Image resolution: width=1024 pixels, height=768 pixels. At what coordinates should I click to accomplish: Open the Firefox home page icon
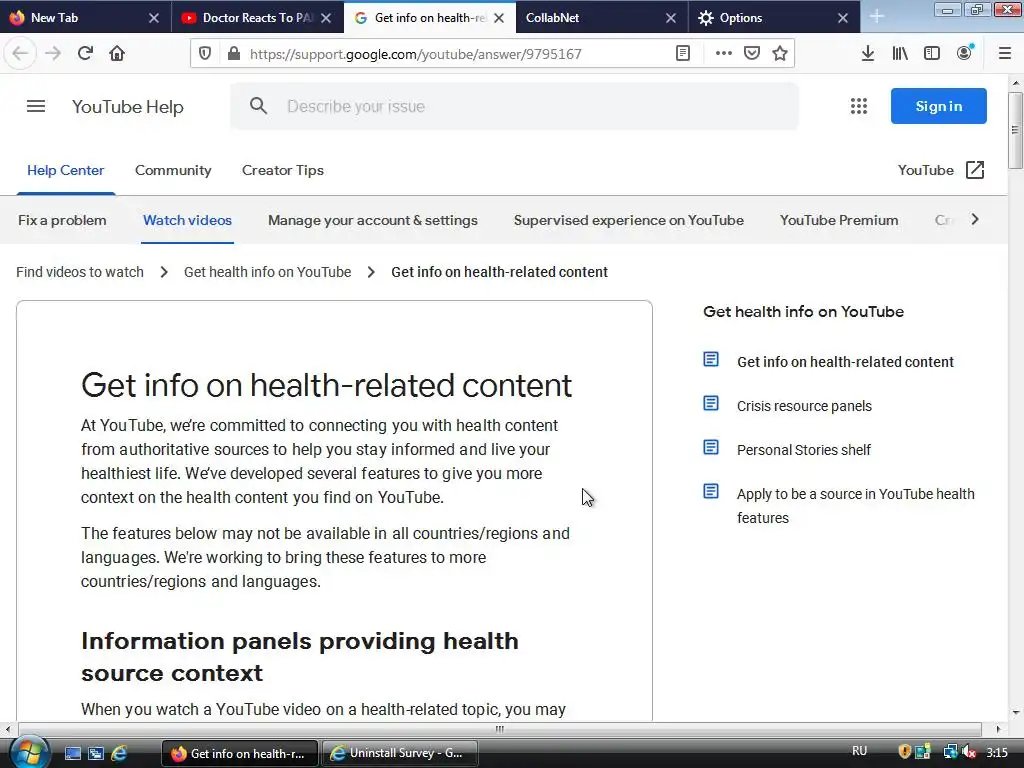[117, 54]
